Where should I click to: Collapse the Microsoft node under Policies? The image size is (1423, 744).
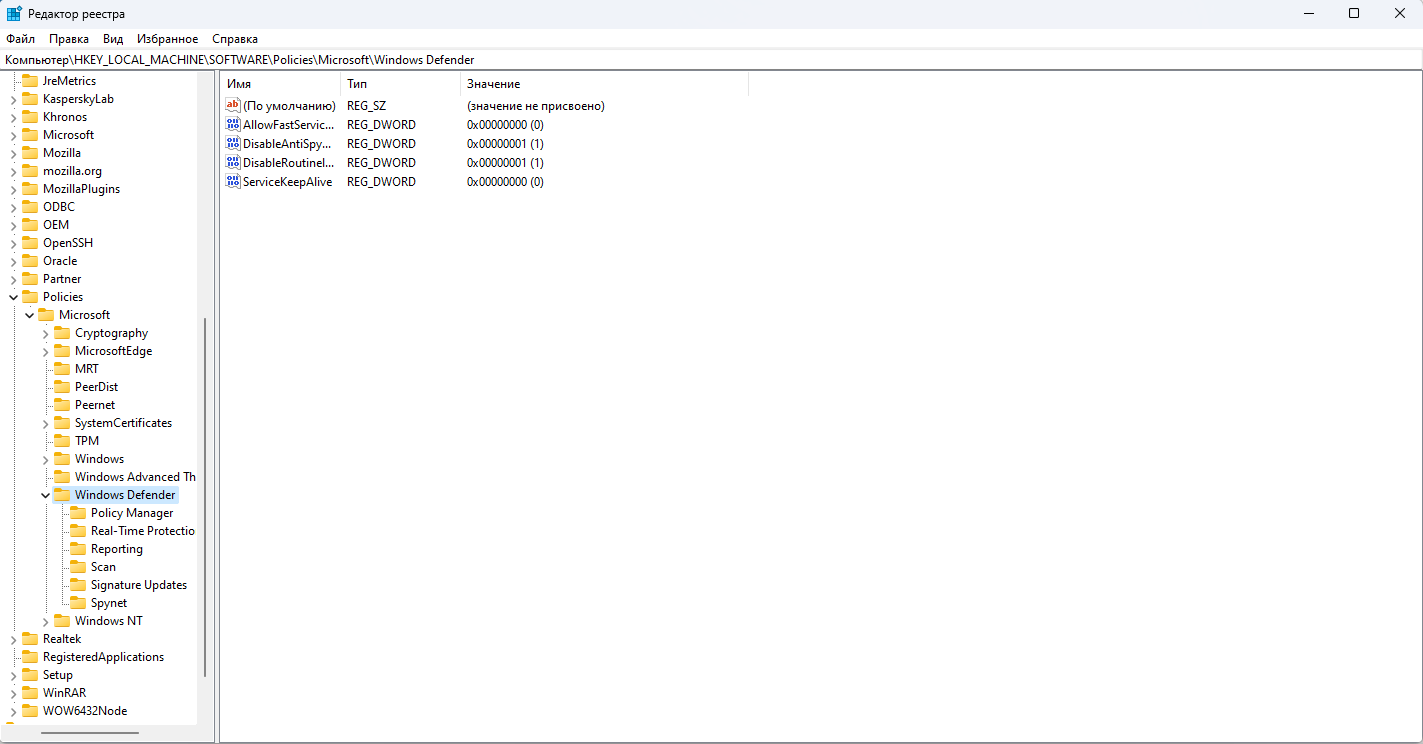tap(29, 315)
